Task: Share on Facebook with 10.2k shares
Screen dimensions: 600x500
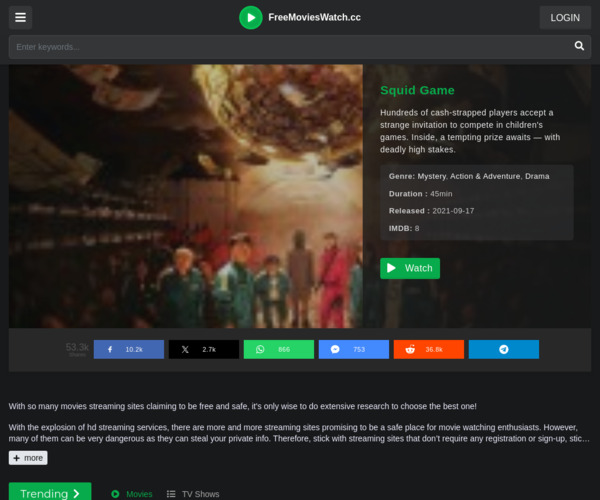Action: (x=129, y=349)
